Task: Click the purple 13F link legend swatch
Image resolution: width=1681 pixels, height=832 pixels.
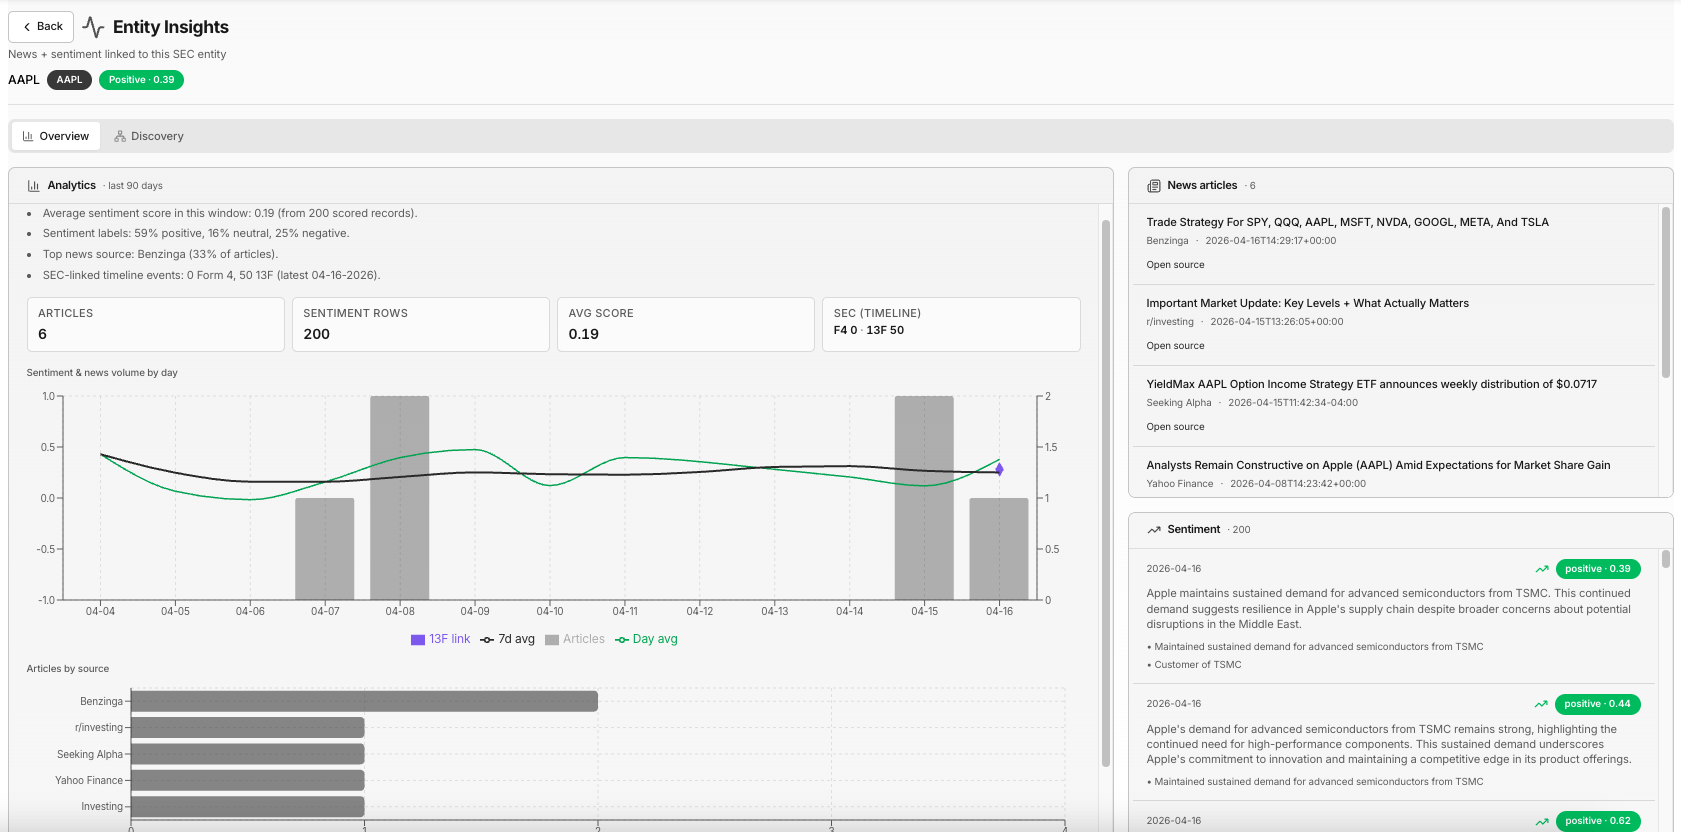Action: [418, 640]
